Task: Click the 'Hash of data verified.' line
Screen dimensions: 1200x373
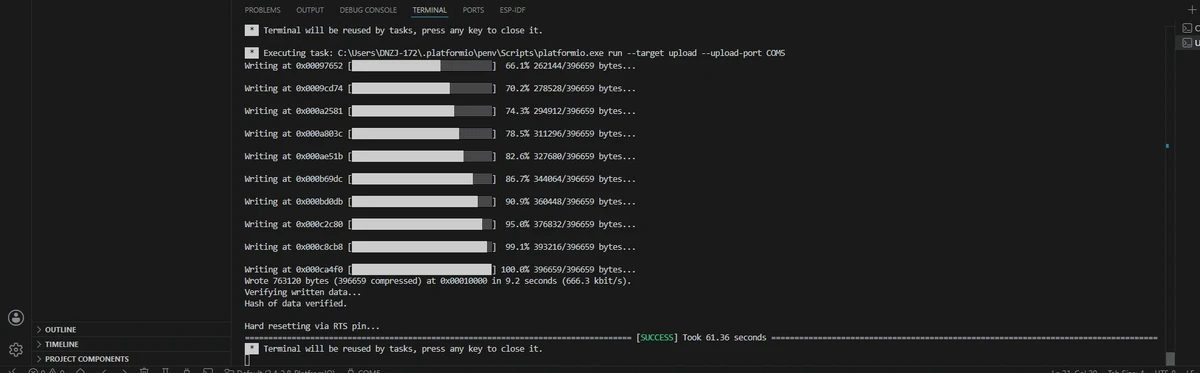Action: [x=297, y=303]
